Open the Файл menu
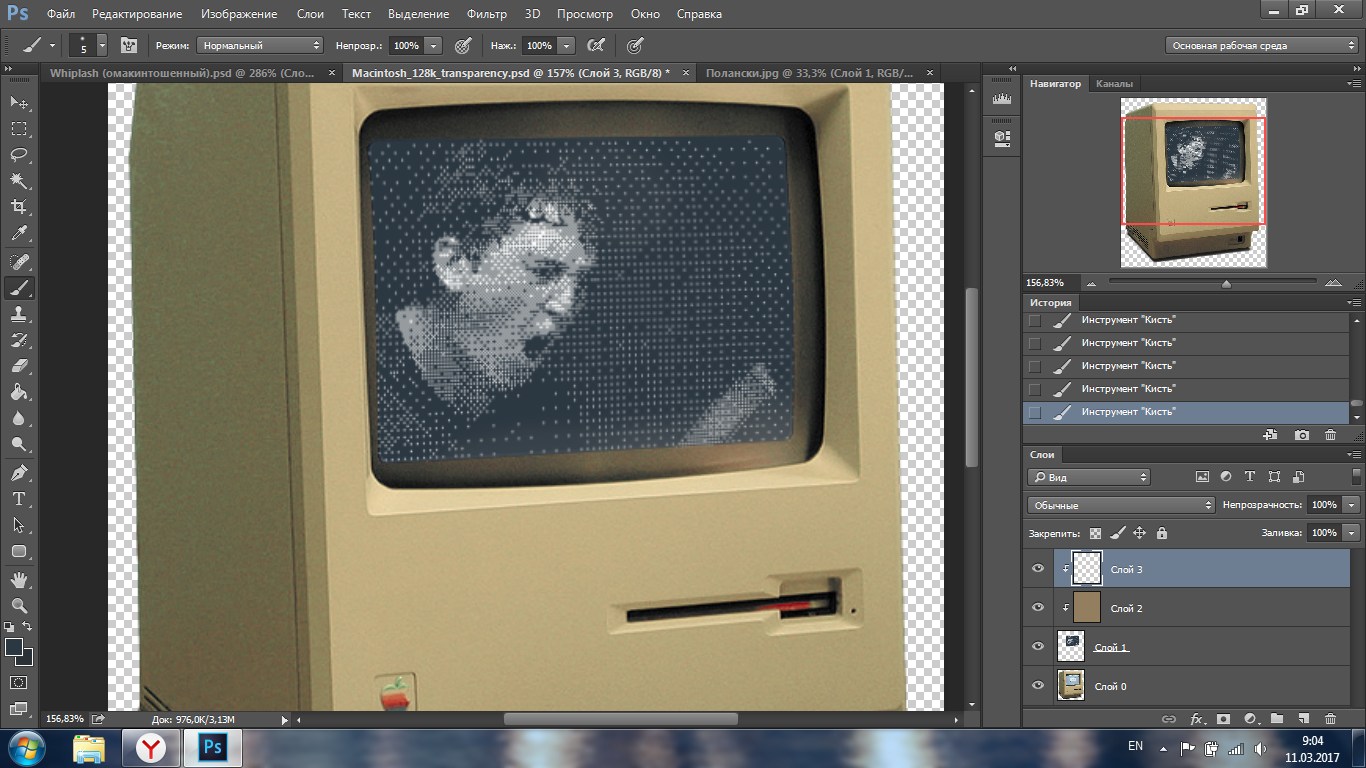 (61, 14)
